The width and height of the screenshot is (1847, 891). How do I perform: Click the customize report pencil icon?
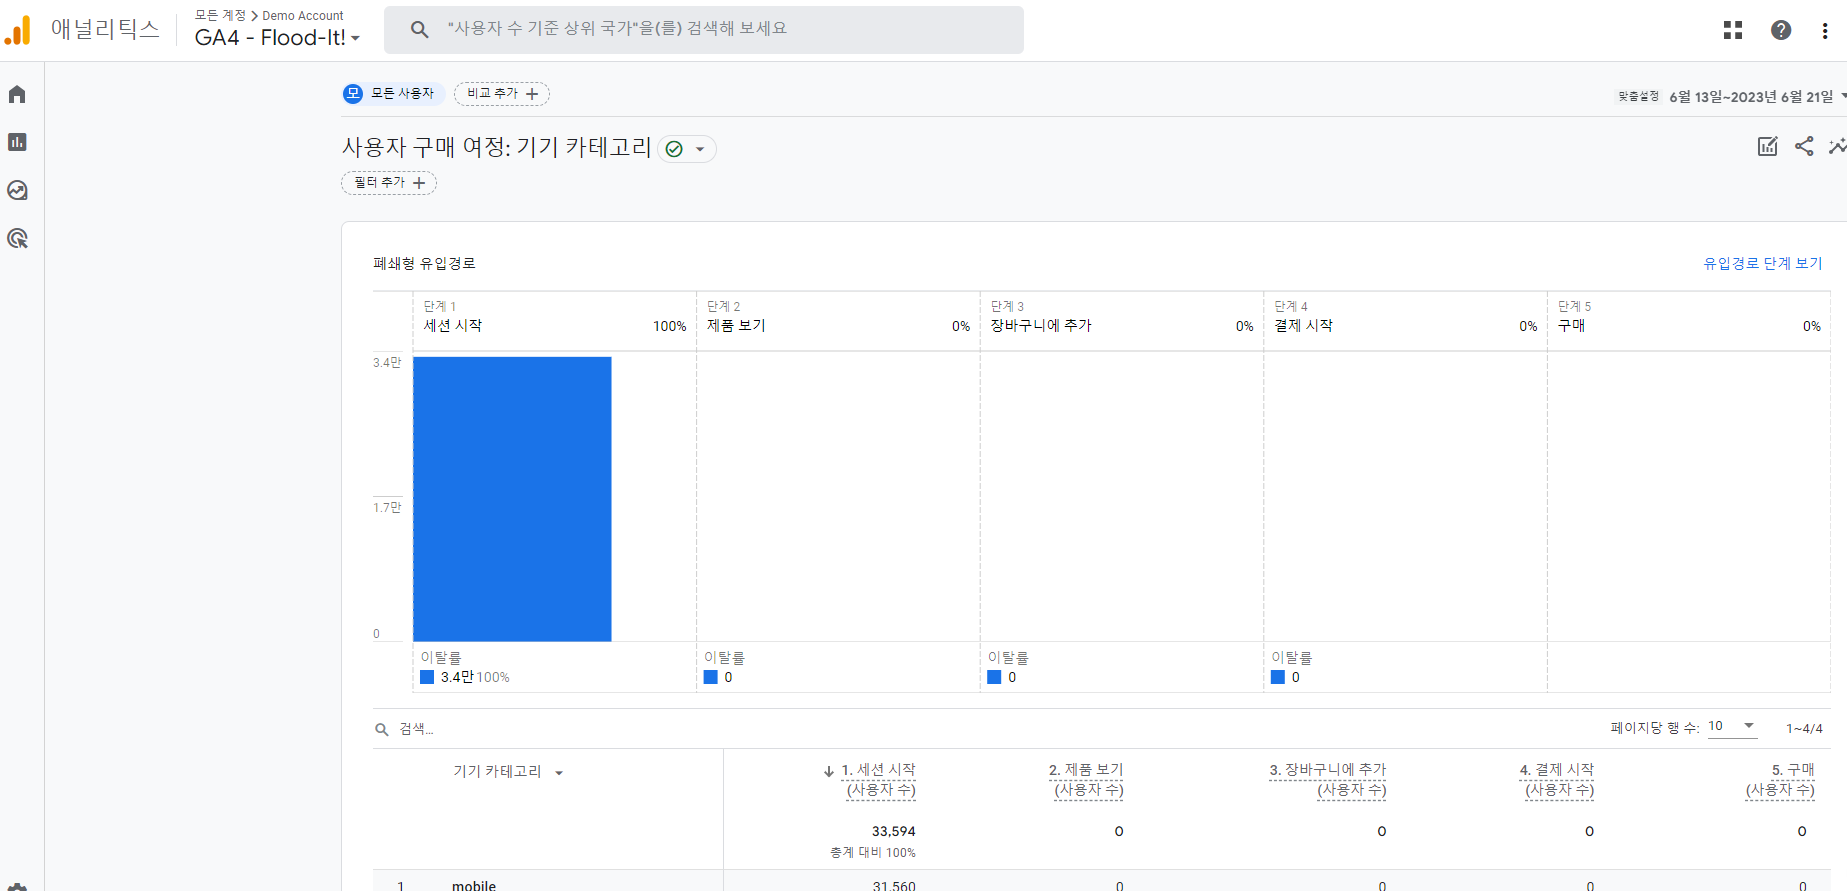(1768, 147)
